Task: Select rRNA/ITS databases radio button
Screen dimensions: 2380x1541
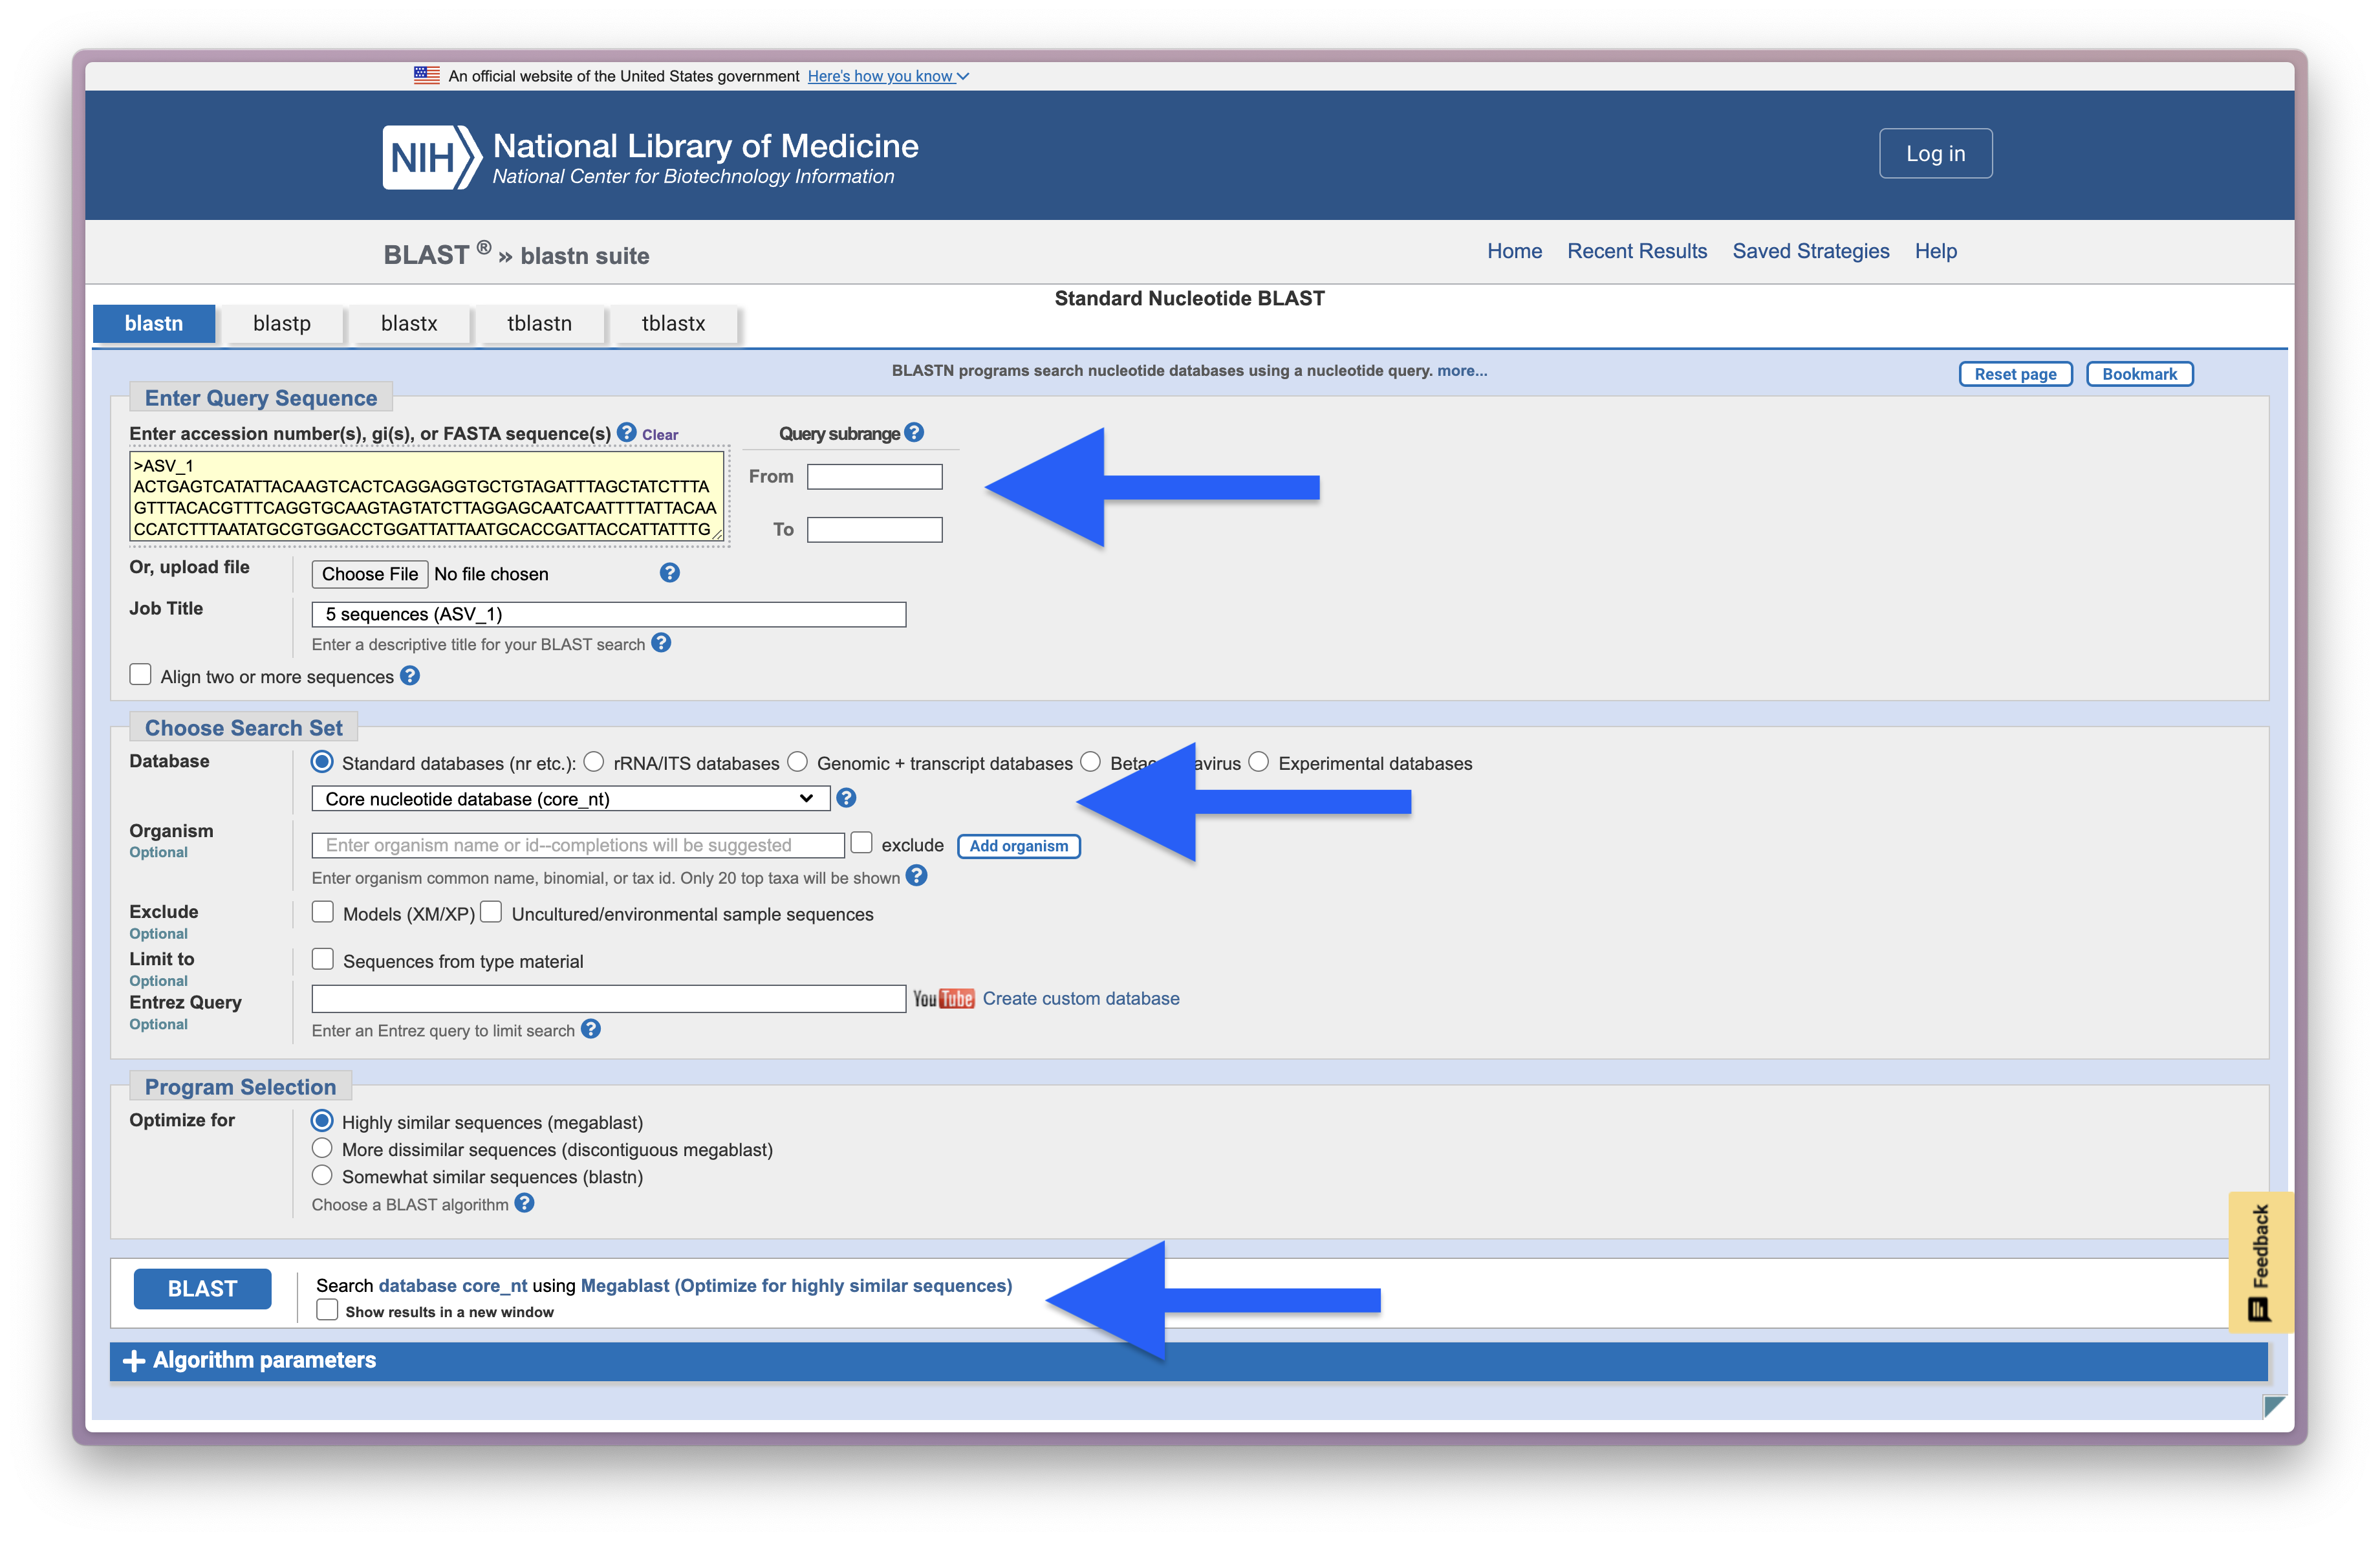Action: pyautogui.click(x=594, y=762)
